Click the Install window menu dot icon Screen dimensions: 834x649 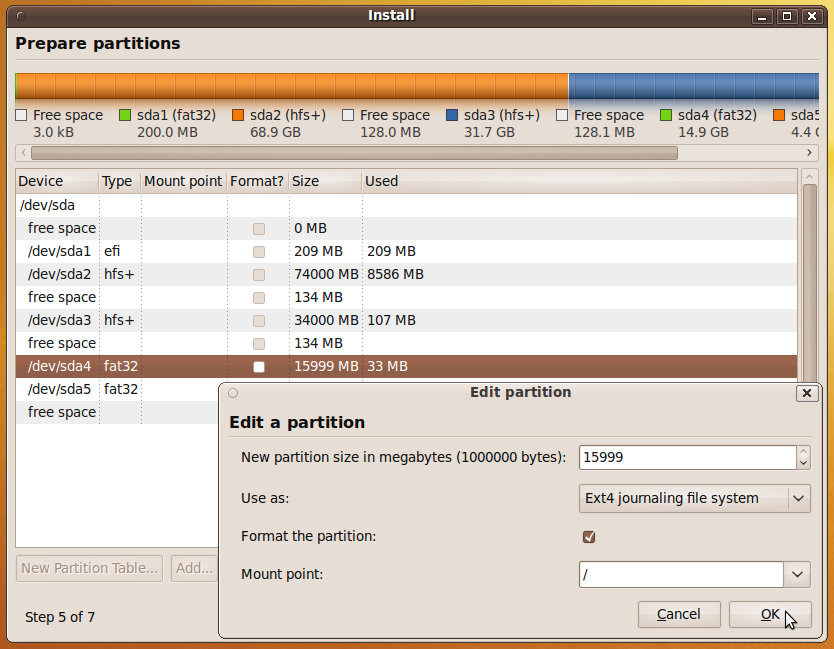(x=21, y=16)
